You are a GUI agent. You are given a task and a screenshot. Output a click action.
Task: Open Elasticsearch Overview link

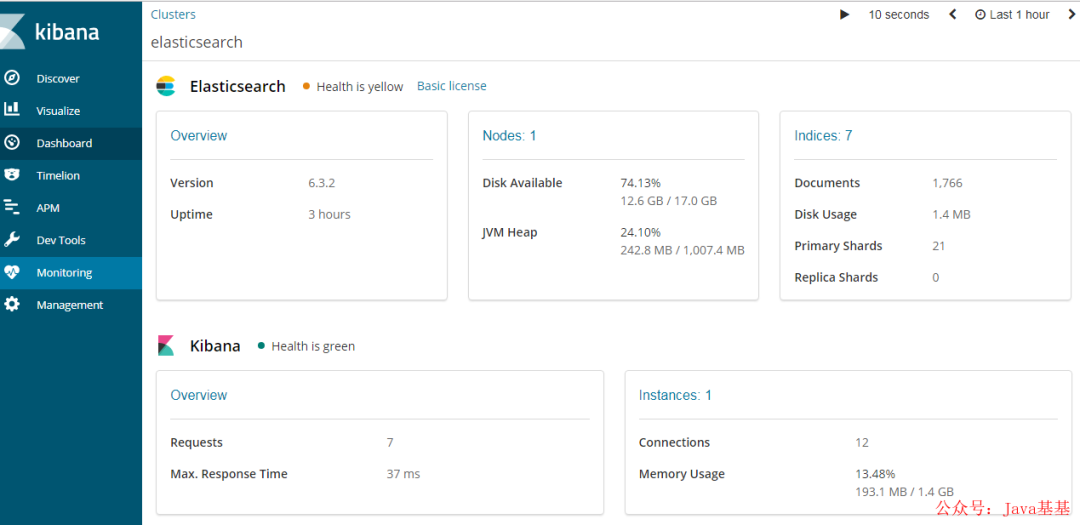click(198, 136)
